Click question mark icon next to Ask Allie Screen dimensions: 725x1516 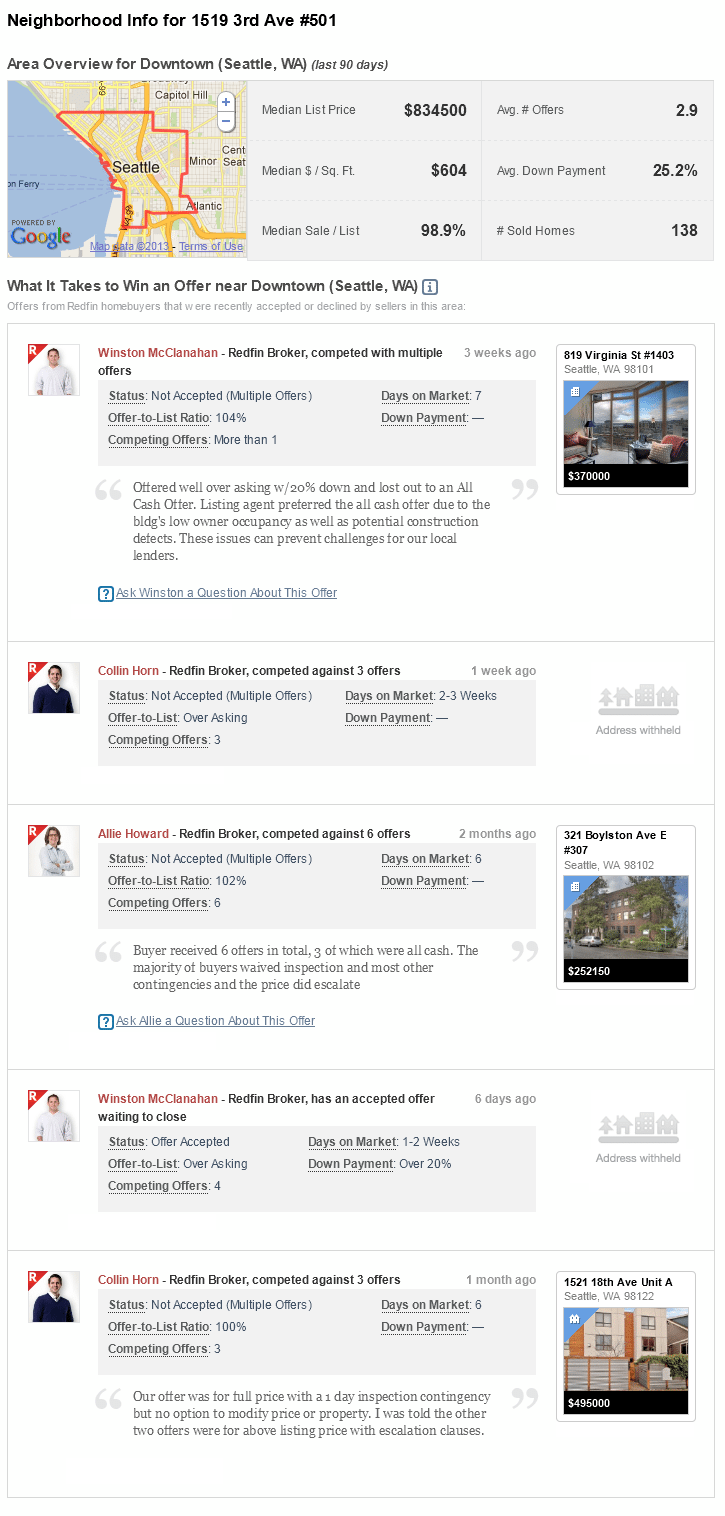click(106, 1022)
